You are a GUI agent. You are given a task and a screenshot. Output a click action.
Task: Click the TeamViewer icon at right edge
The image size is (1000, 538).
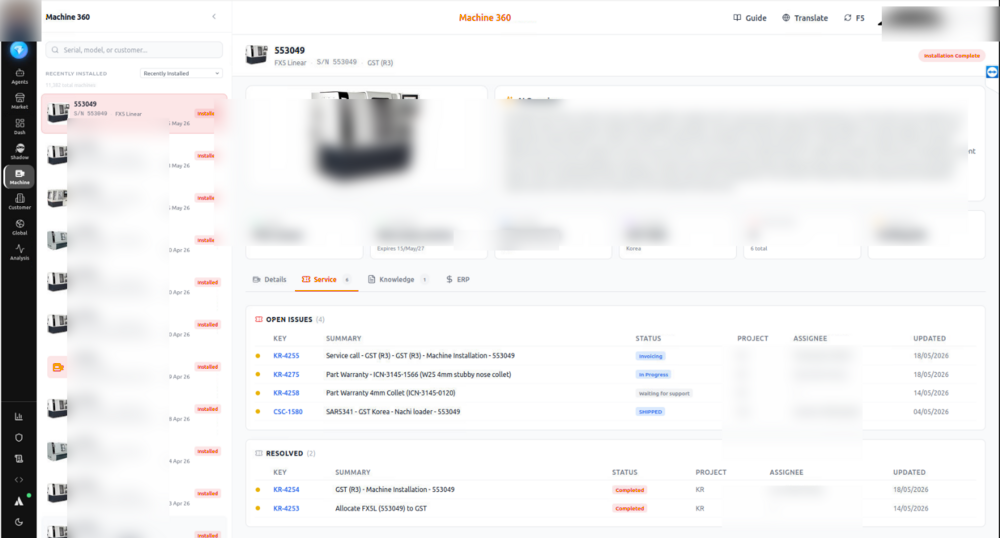pyautogui.click(x=992, y=72)
